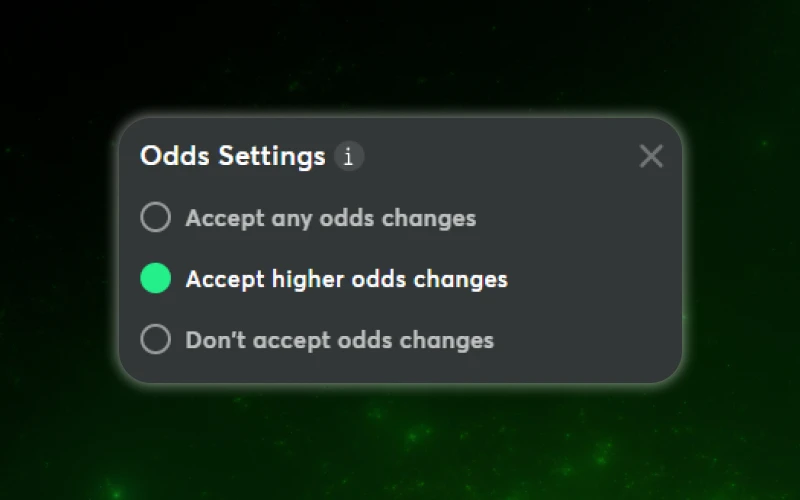The height and width of the screenshot is (500, 800).
Task: Click the 'Don't accept odds changes' label text
Action: point(339,340)
